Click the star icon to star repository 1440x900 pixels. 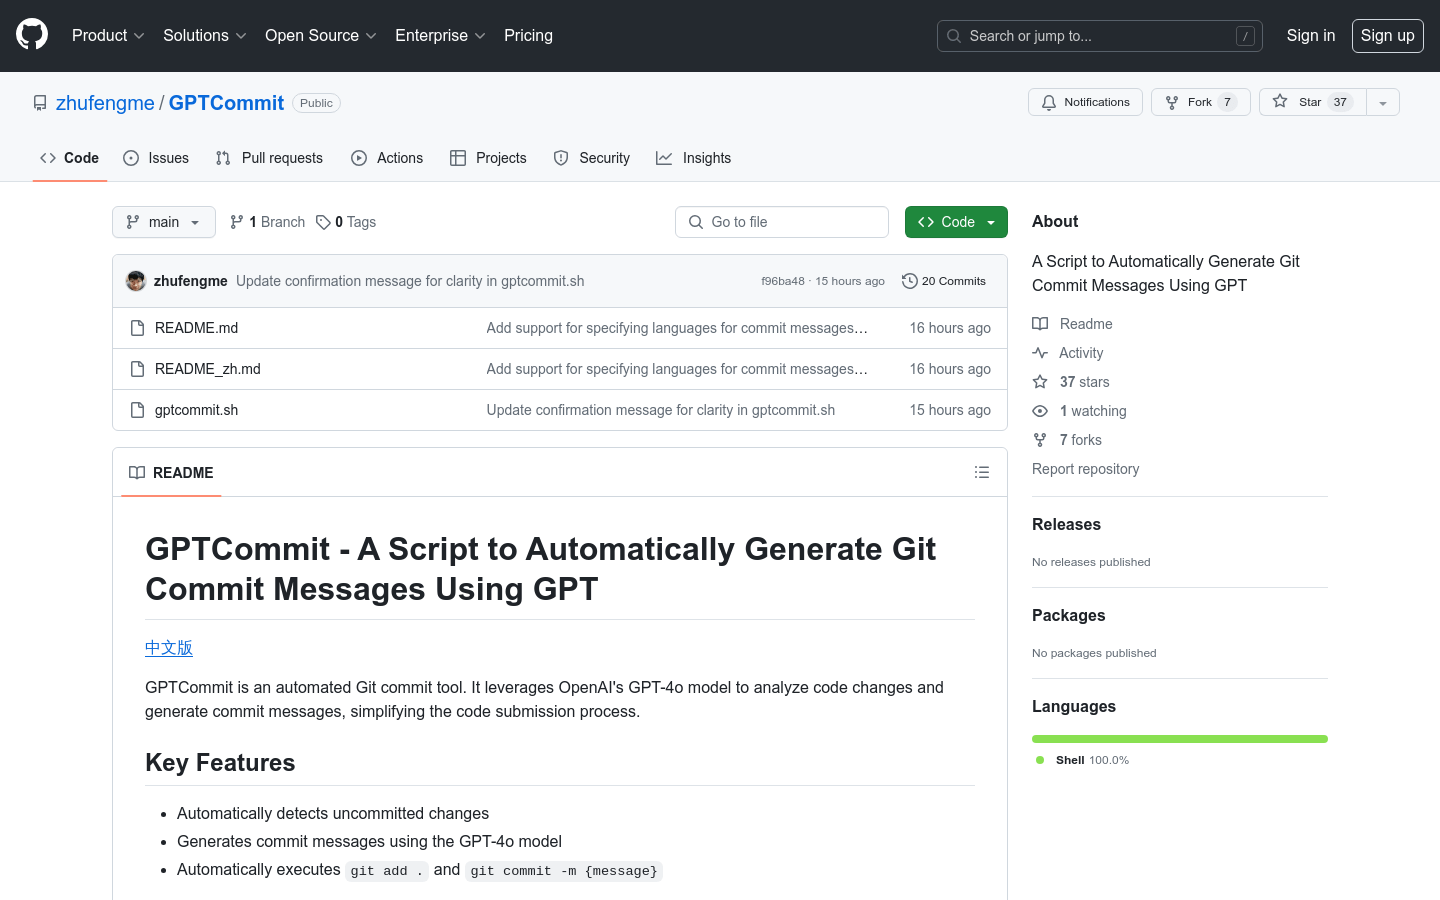tap(1280, 101)
